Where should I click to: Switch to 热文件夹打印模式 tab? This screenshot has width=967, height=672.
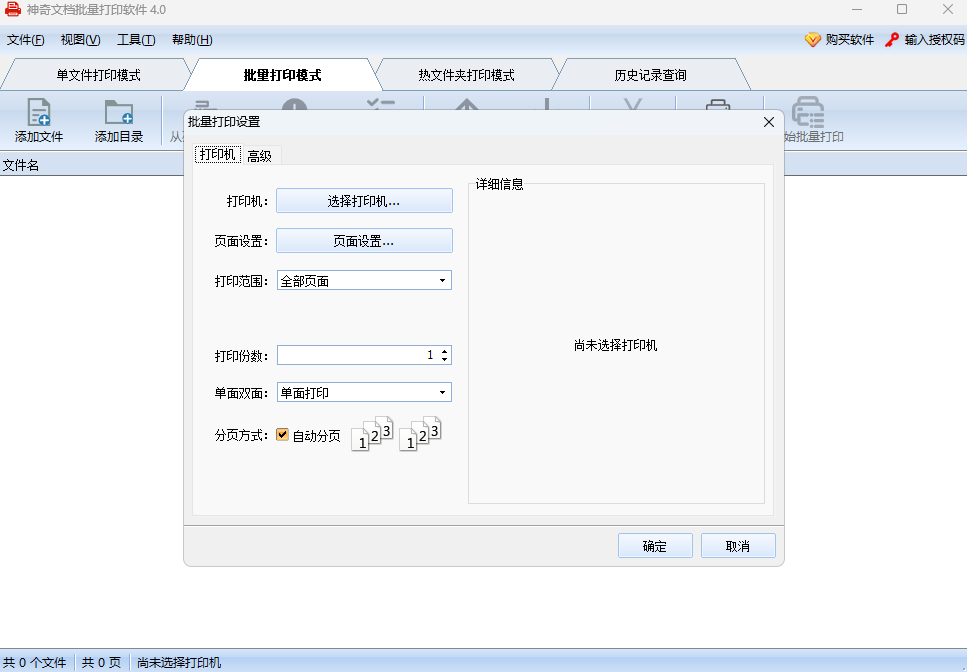click(x=466, y=75)
